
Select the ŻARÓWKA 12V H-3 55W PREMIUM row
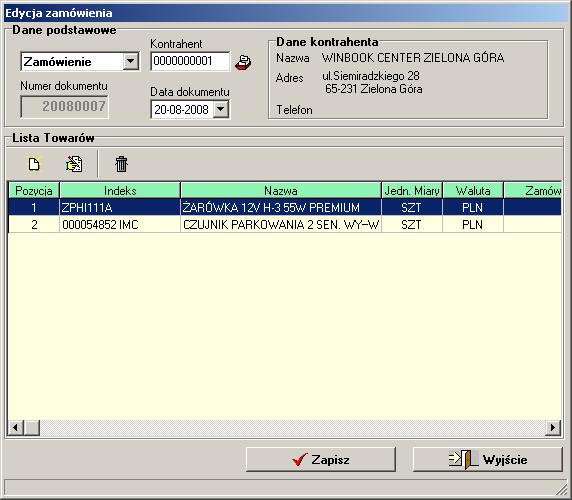click(x=285, y=207)
